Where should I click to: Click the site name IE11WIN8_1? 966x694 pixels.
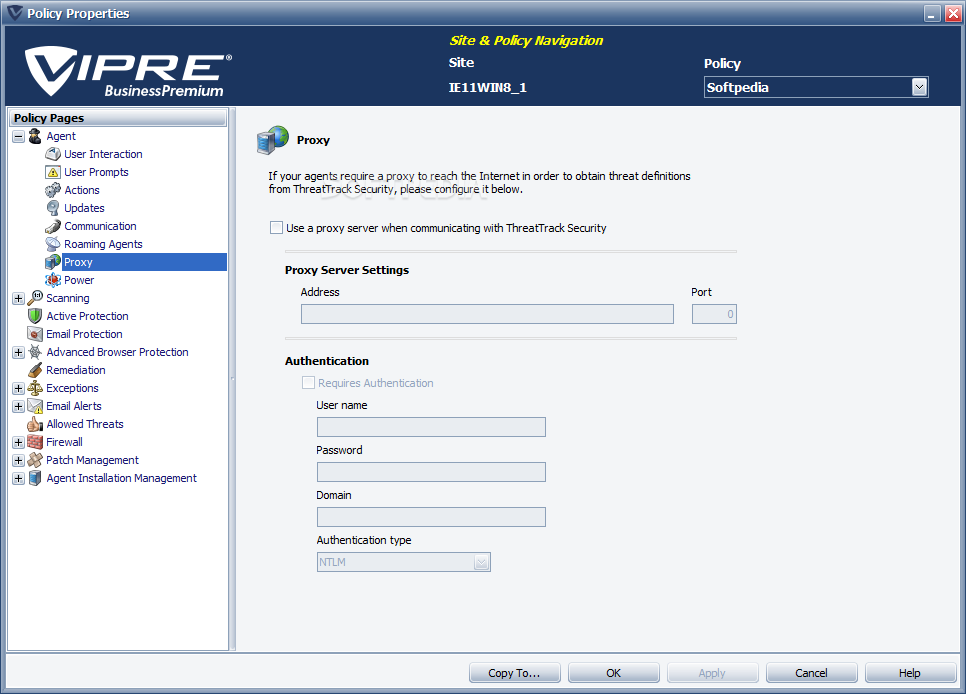click(x=487, y=88)
